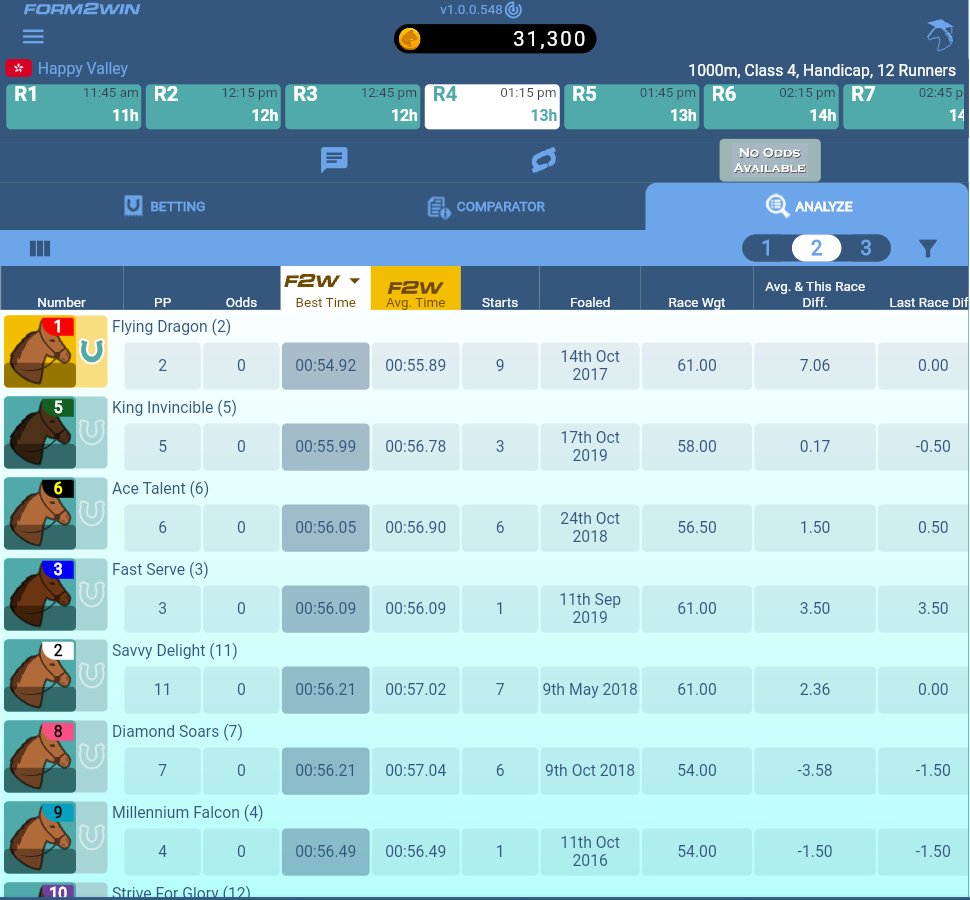The width and height of the screenshot is (970, 900).
Task: Select race R2 at 12:15 pm
Action: coord(213,106)
